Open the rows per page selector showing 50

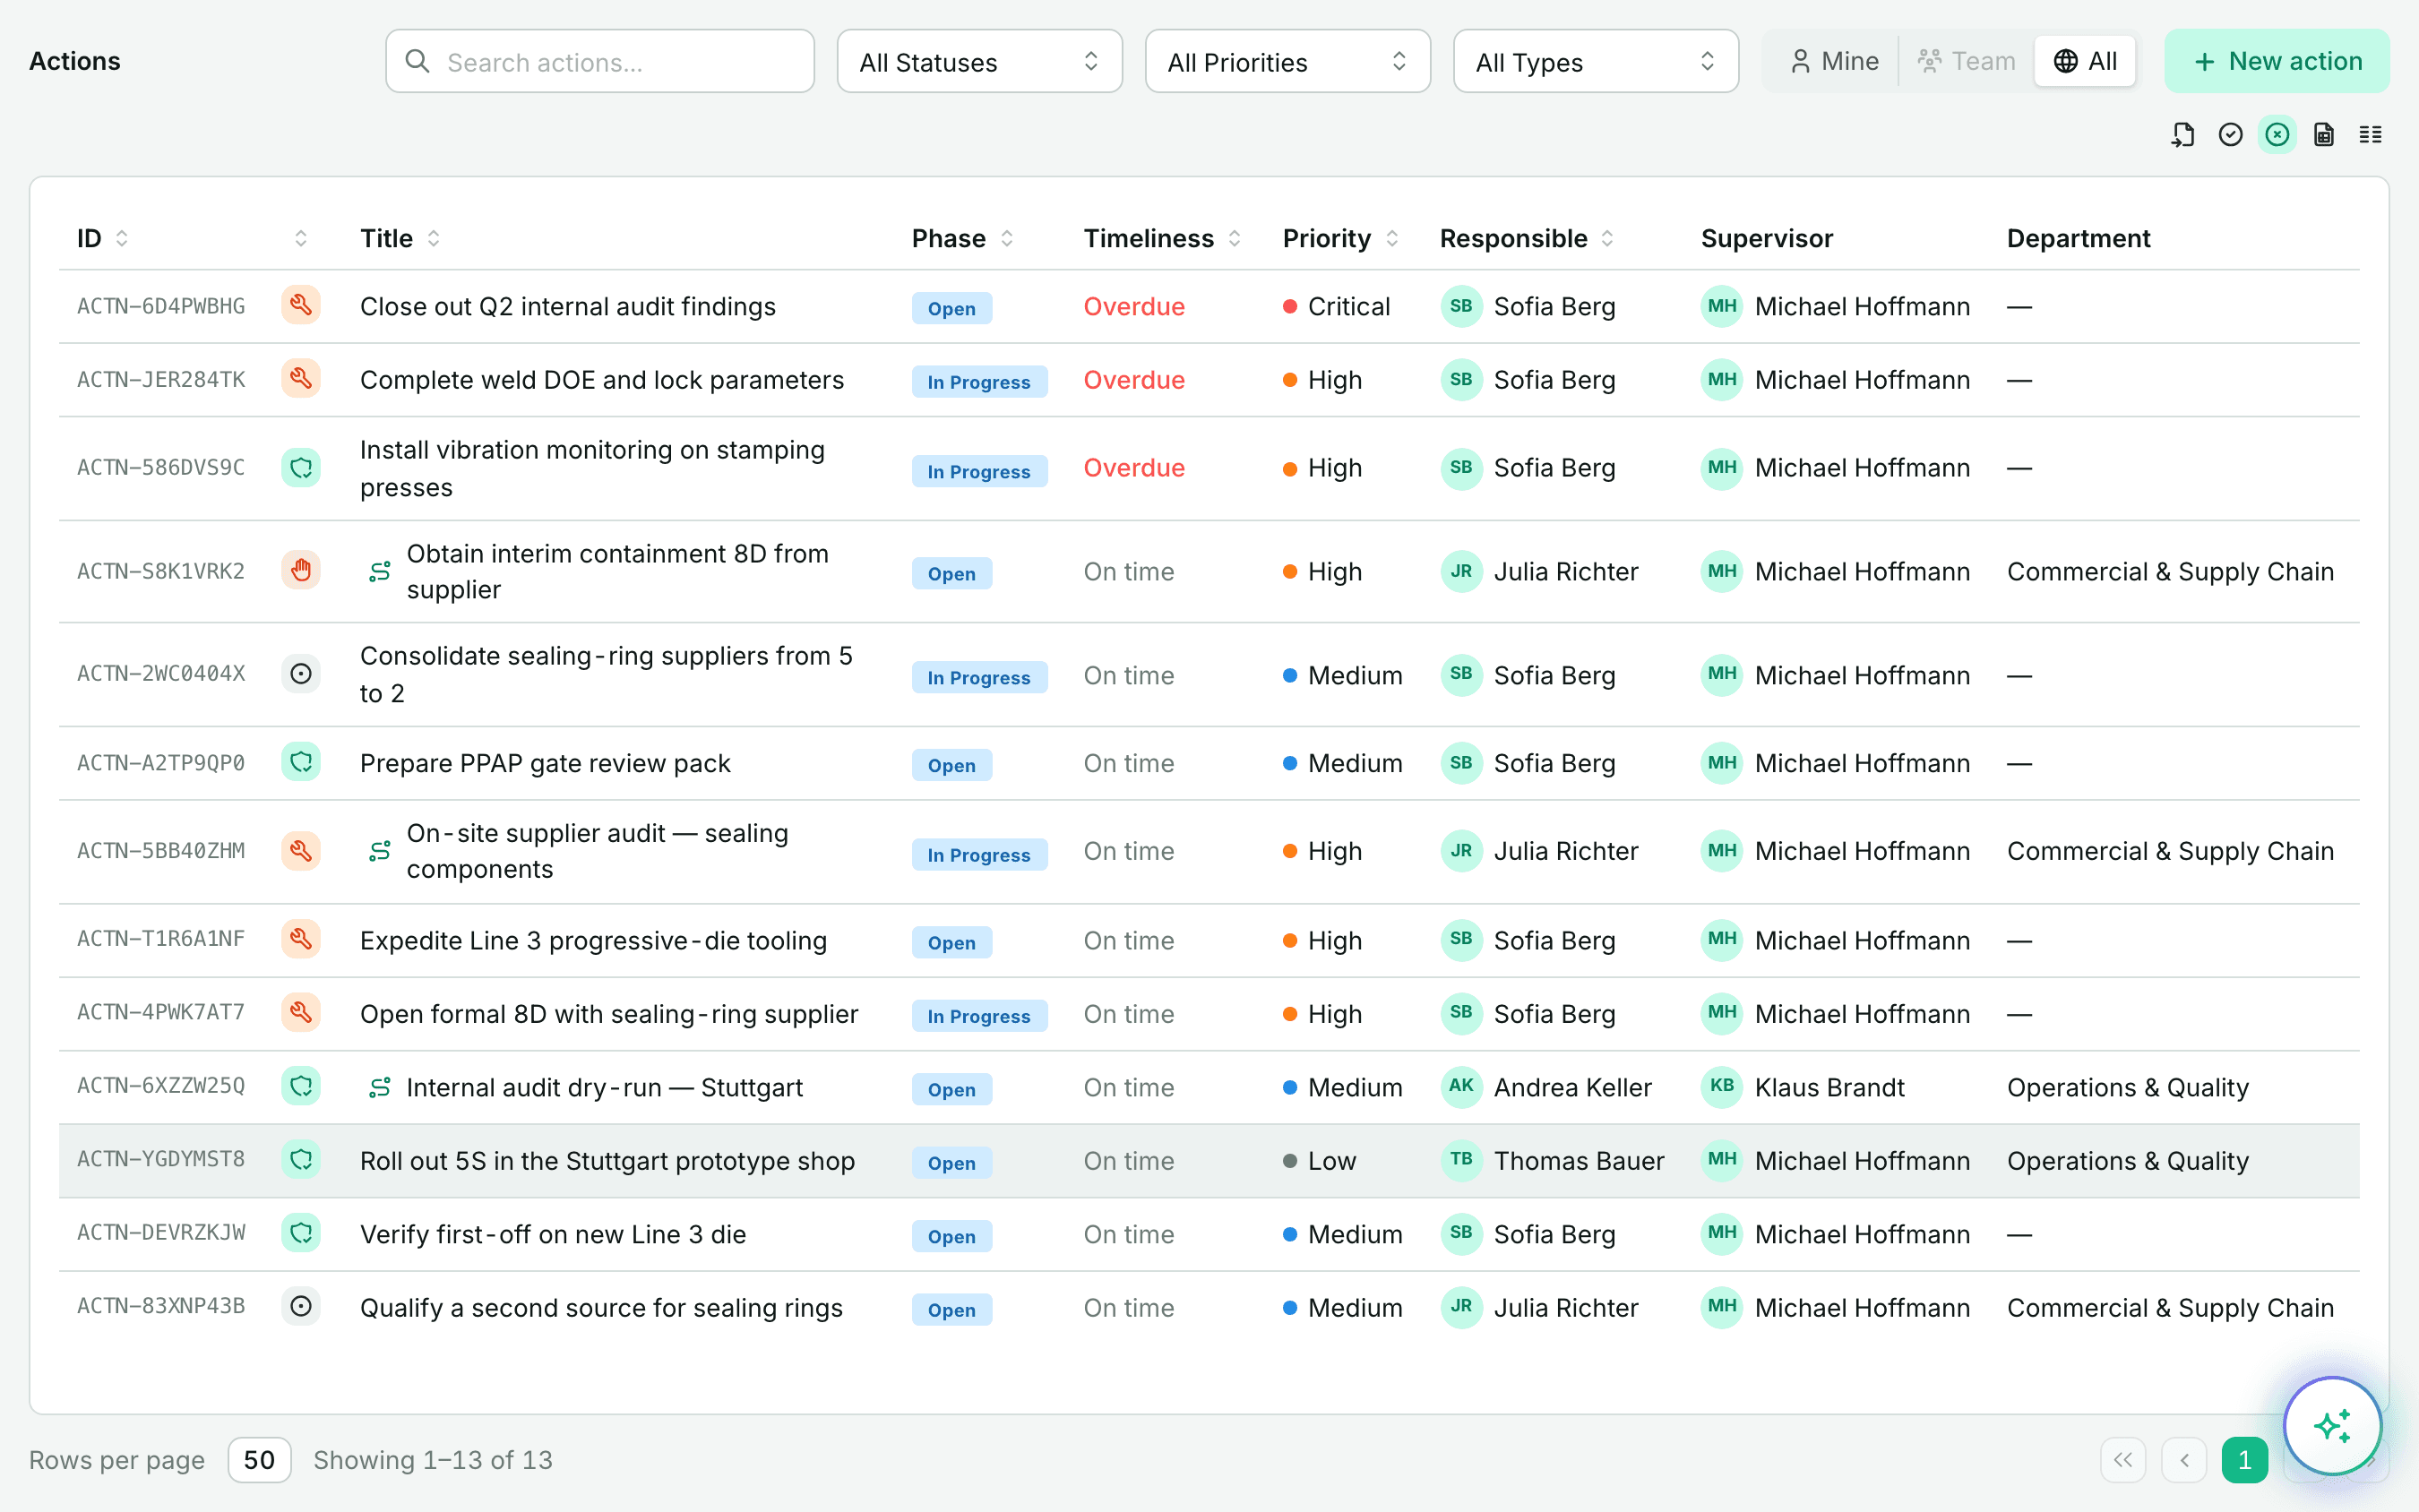259,1460
